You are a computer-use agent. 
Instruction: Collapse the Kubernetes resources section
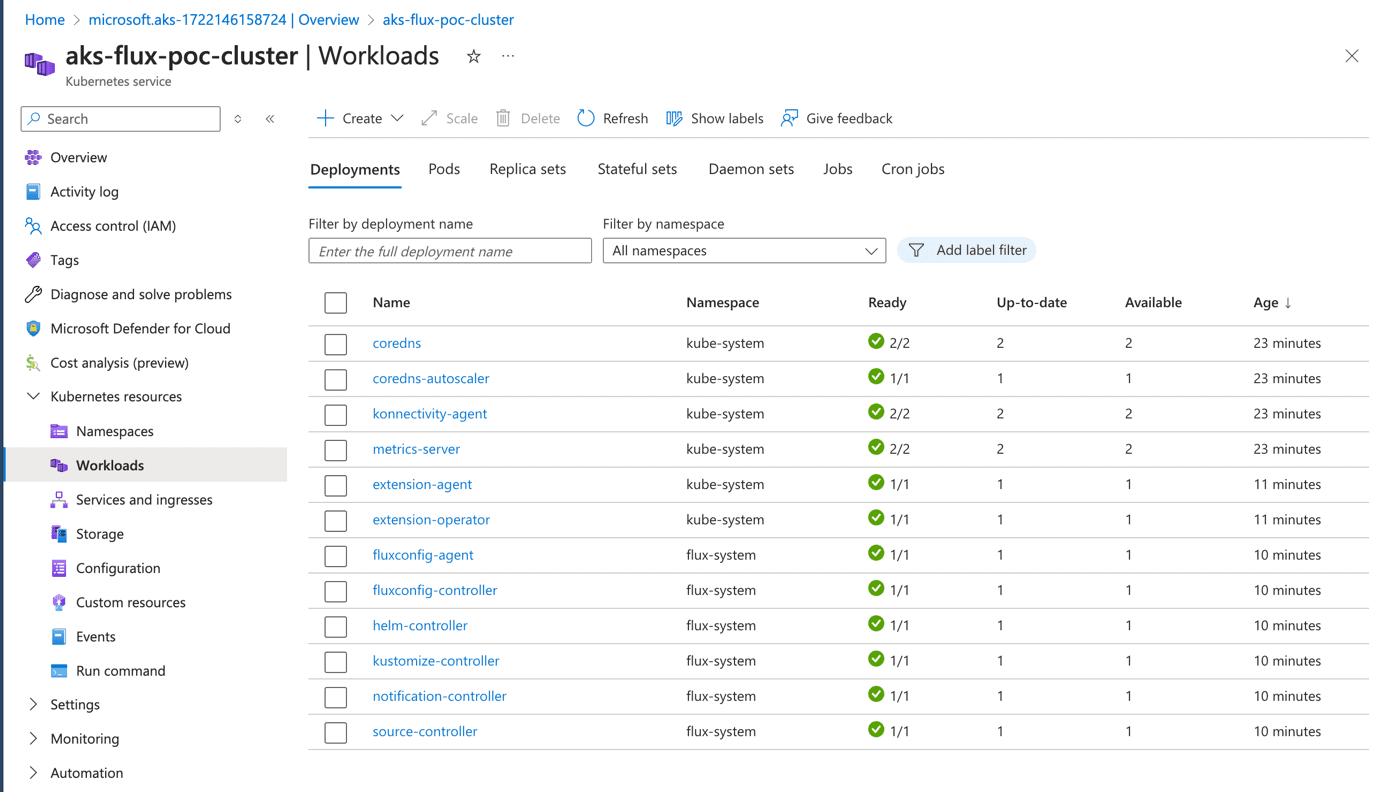pos(33,397)
